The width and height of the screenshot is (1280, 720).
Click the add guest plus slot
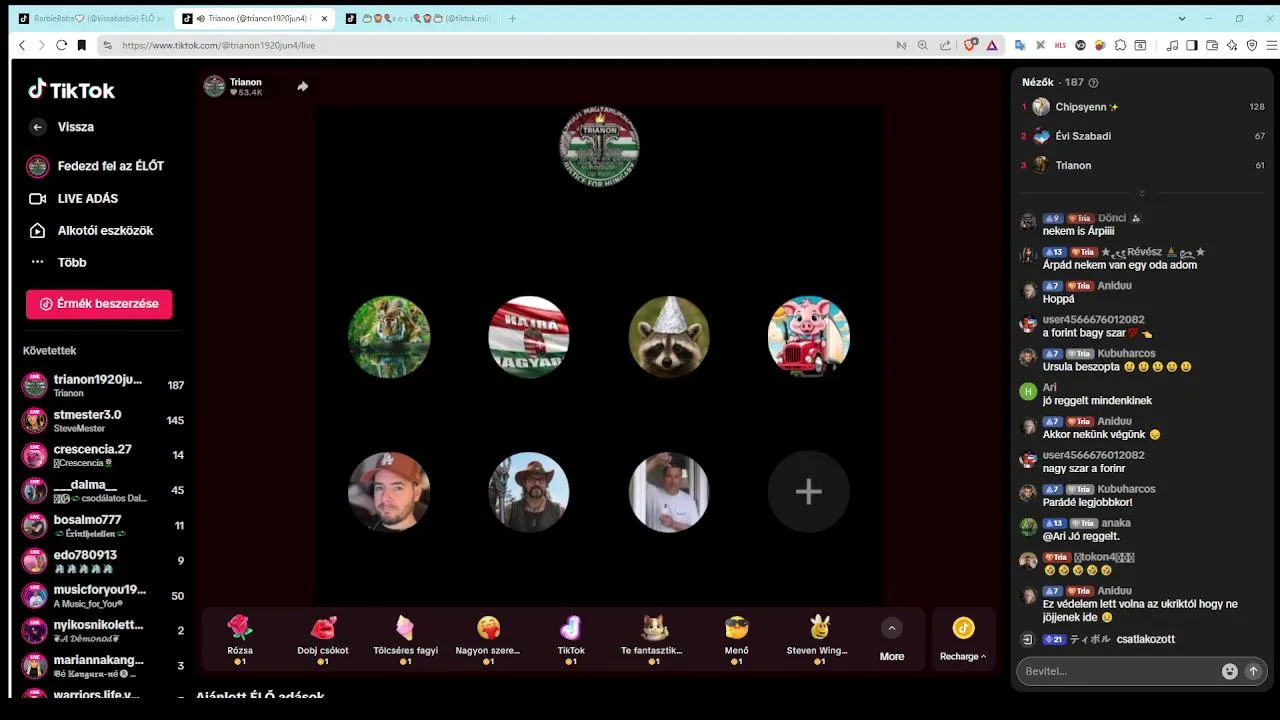(808, 491)
